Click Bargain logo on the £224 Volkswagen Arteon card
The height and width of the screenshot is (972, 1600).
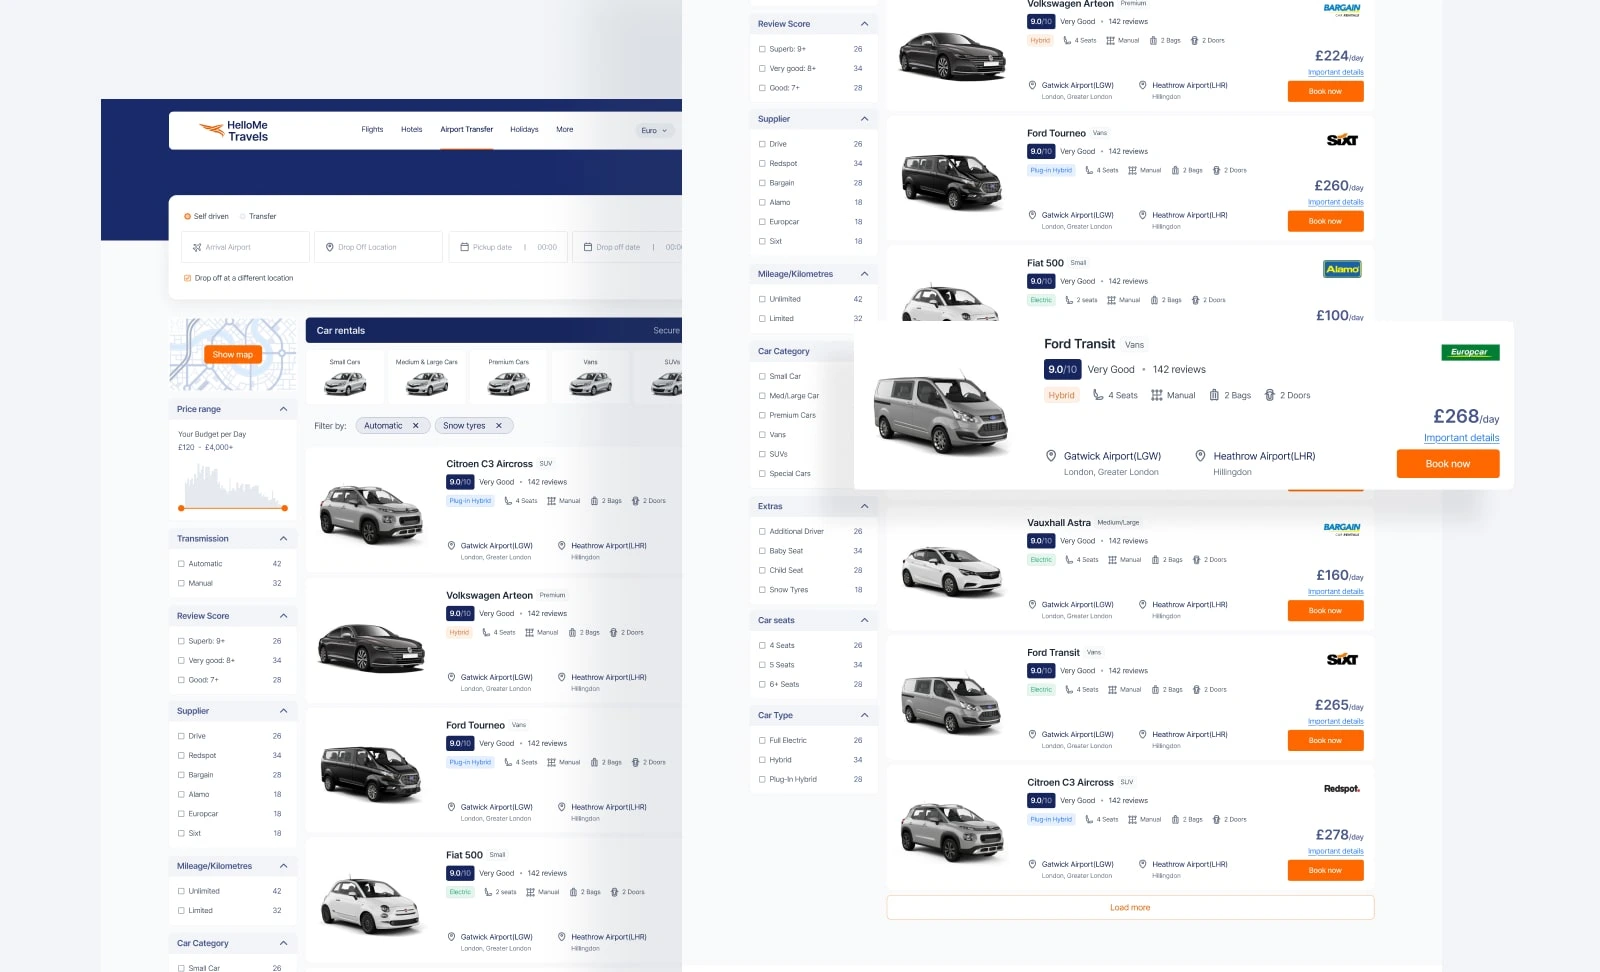pyautogui.click(x=1342, y=9)
